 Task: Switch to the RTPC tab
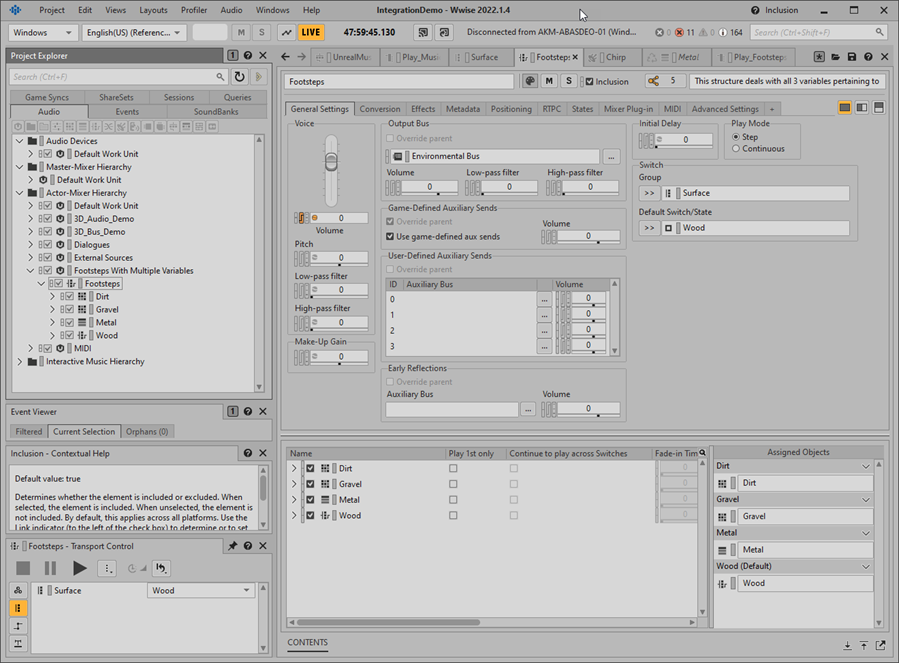pos(552,109)
